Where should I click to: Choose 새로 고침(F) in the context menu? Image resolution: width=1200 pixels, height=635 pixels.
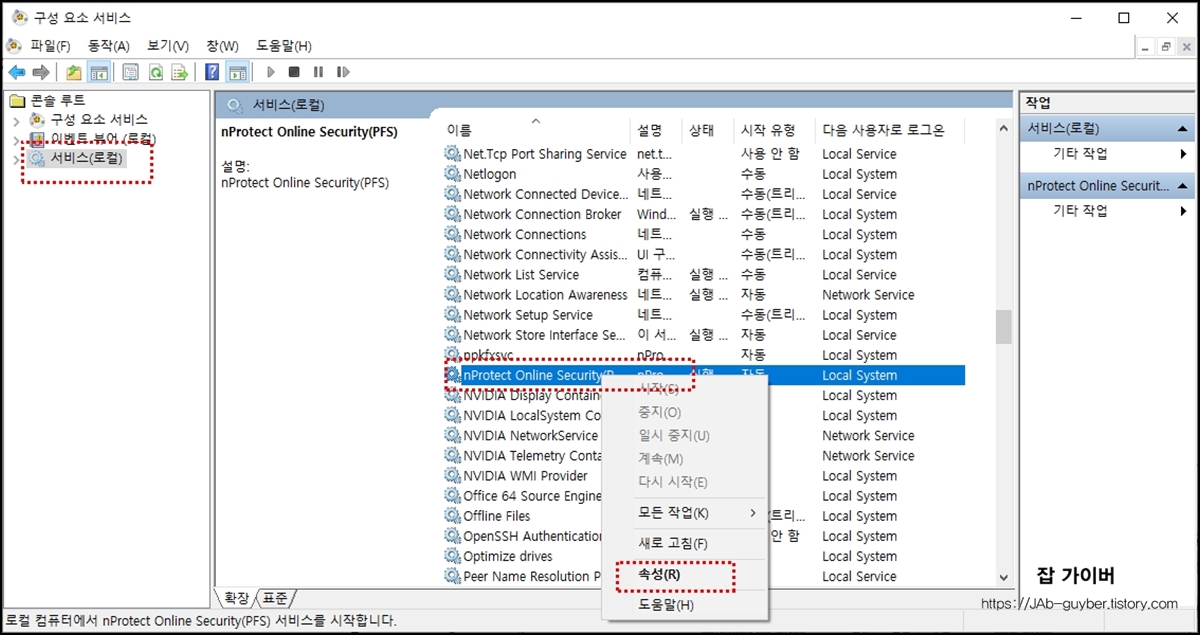pos(687,544)
